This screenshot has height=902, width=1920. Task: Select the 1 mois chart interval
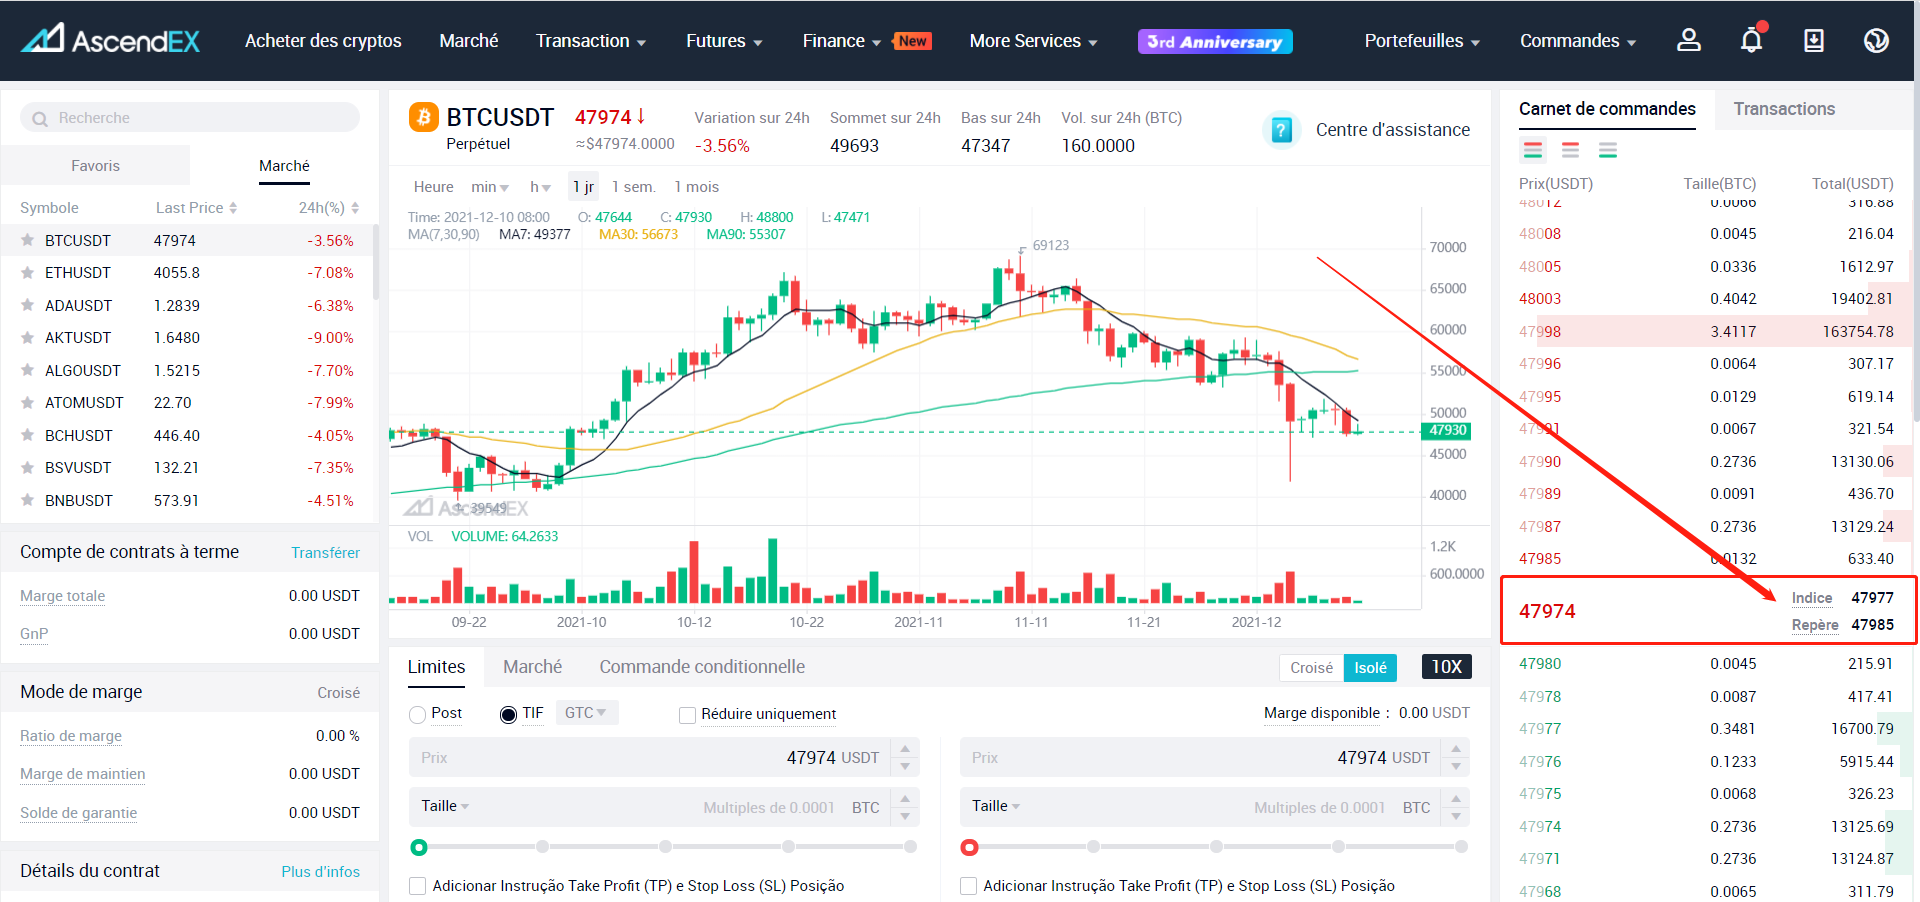696,187
